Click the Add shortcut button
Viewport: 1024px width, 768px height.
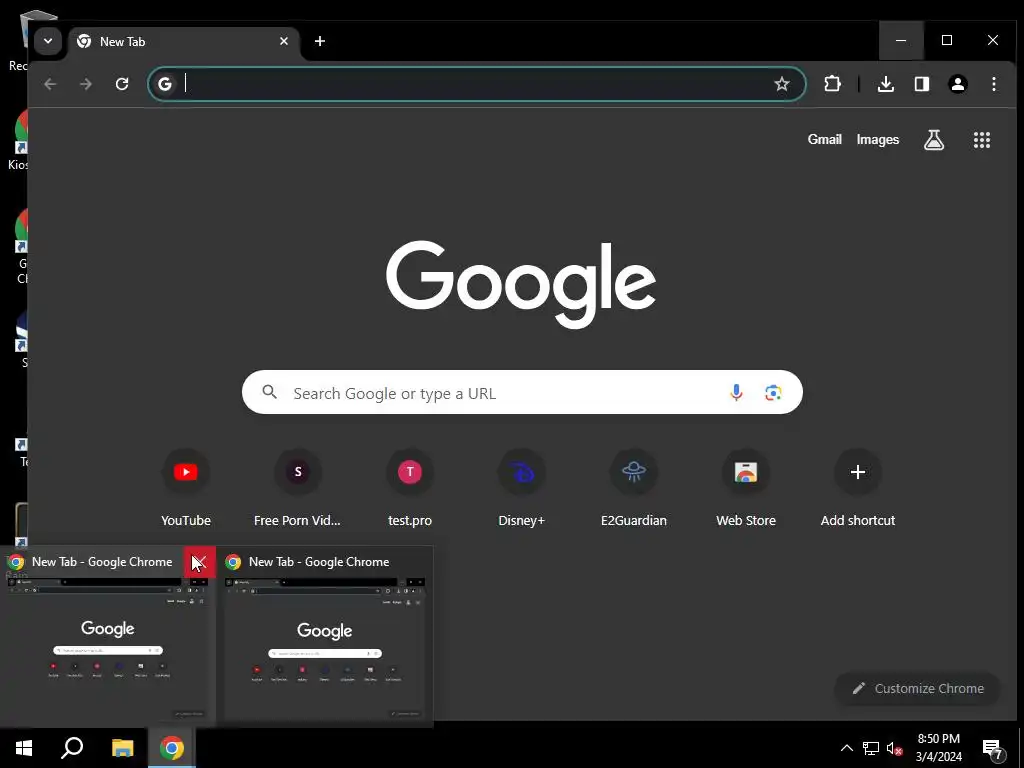(857, 488)
